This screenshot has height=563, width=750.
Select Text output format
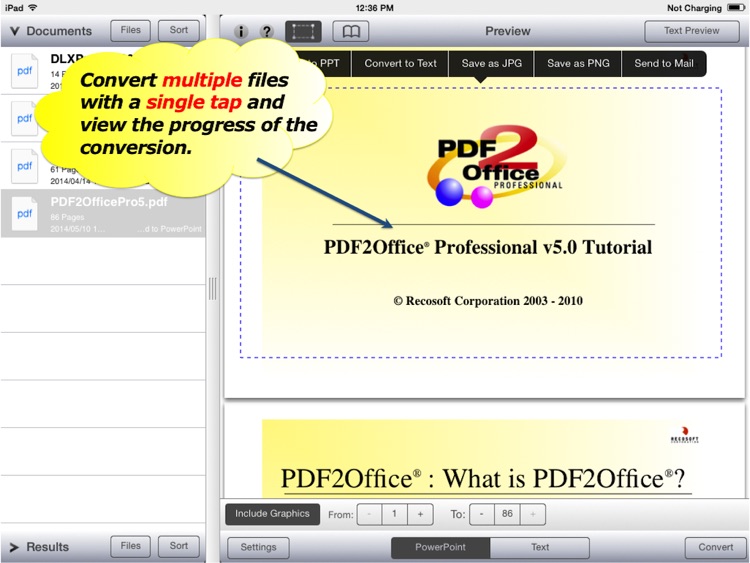(540, 548)
